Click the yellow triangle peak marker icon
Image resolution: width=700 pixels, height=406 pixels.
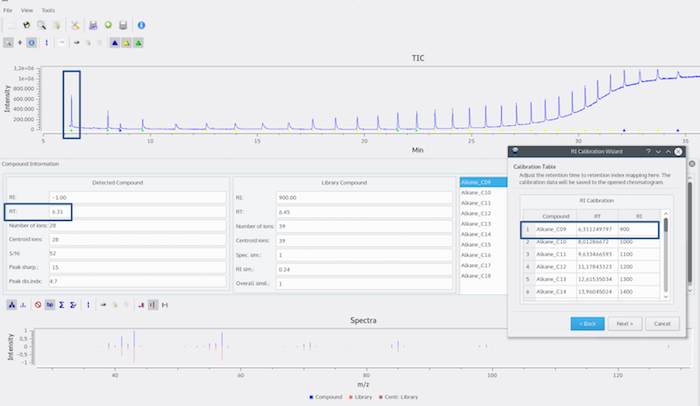126,43
